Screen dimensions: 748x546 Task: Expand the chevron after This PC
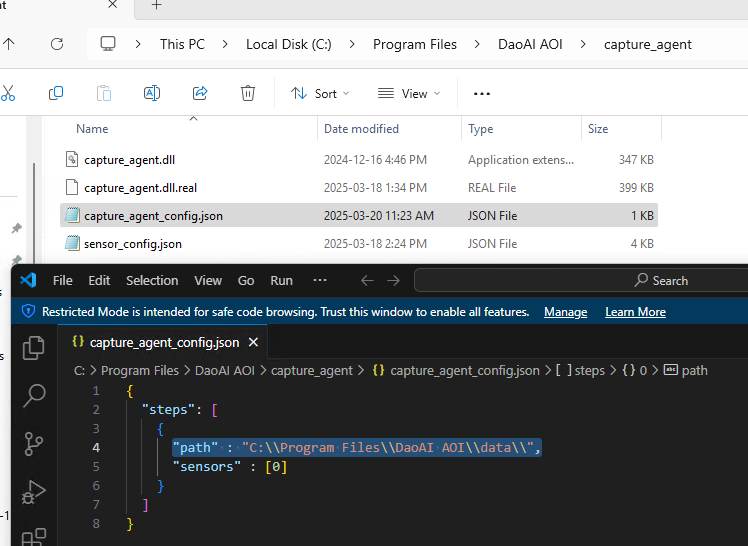coord(225,44)
